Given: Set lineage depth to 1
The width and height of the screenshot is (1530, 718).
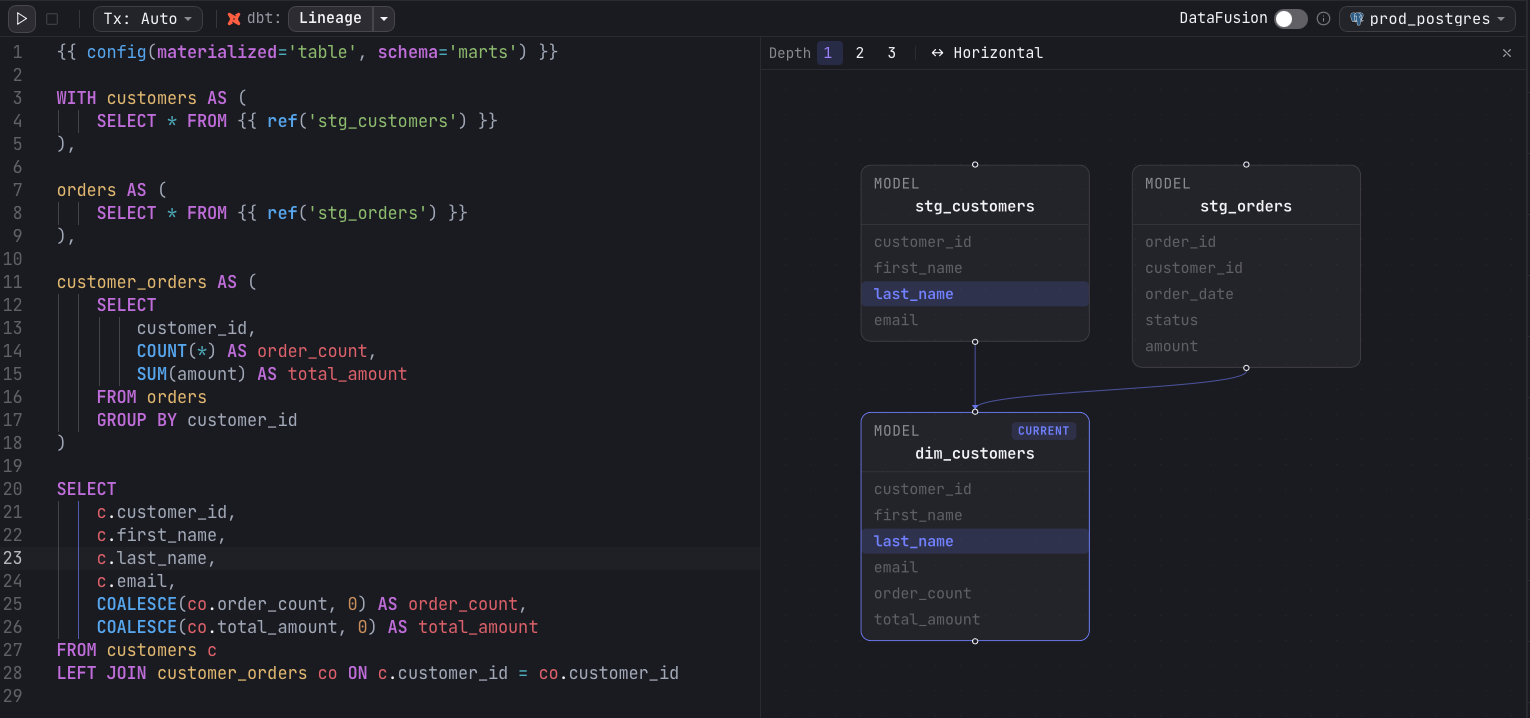Looking at the screenshot, I should tap(828, 53).
